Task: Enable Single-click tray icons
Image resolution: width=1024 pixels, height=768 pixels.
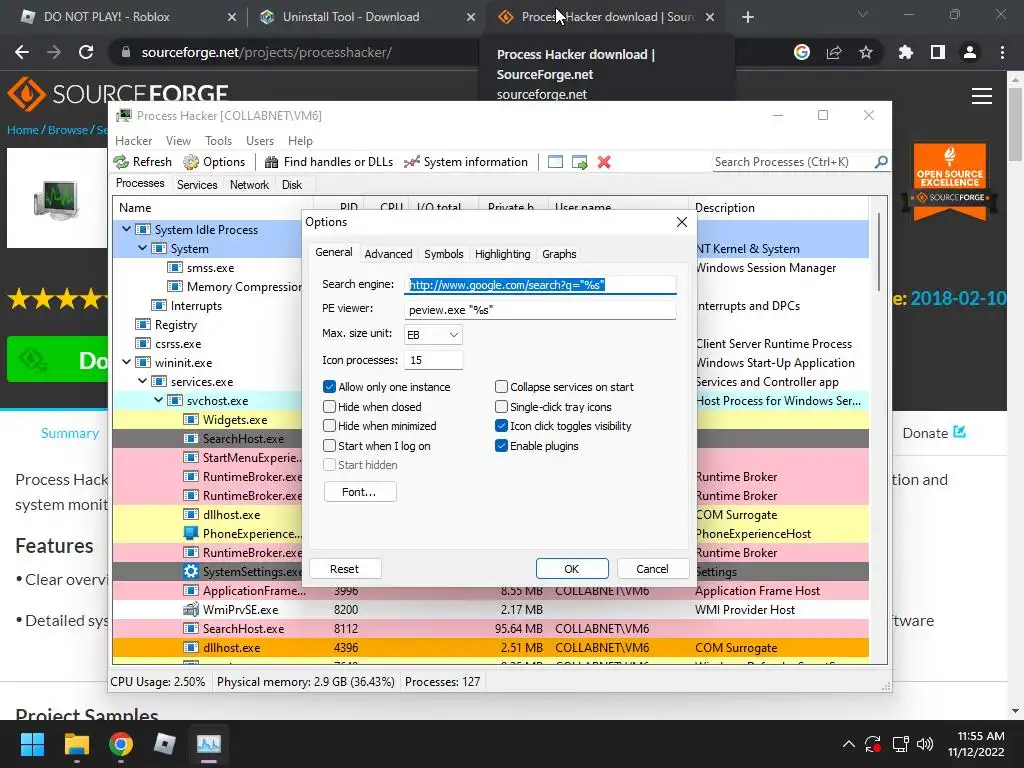Action: click(x=502, y=407)
